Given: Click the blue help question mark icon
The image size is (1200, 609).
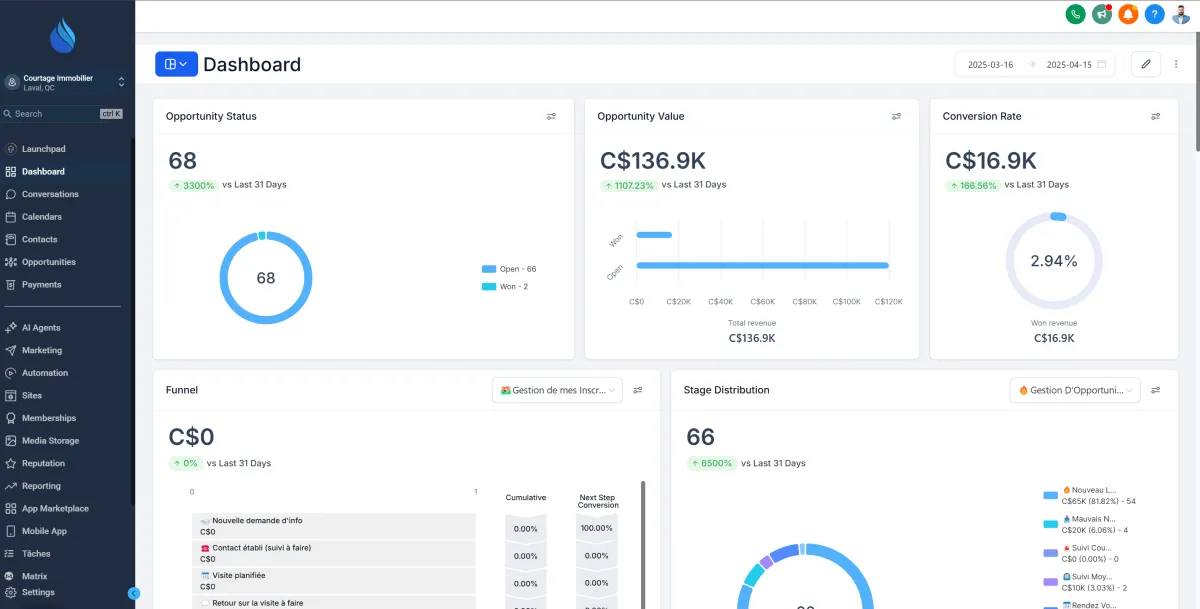Looking at the screenshot, I should click(x=1155, y=14).
